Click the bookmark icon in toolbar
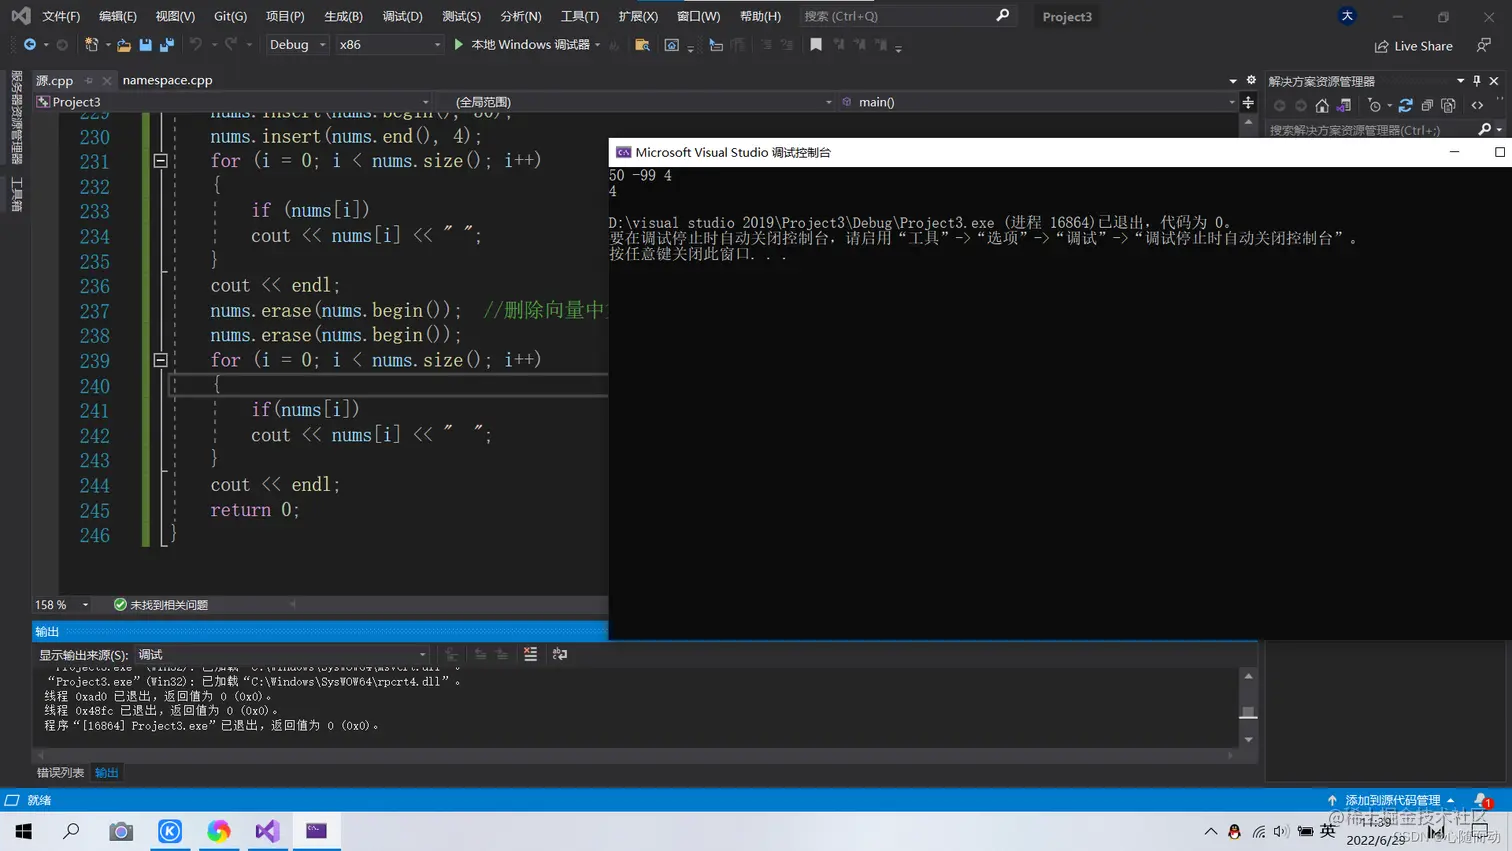The image size is (1512, 851). click(x=816, y=45)
